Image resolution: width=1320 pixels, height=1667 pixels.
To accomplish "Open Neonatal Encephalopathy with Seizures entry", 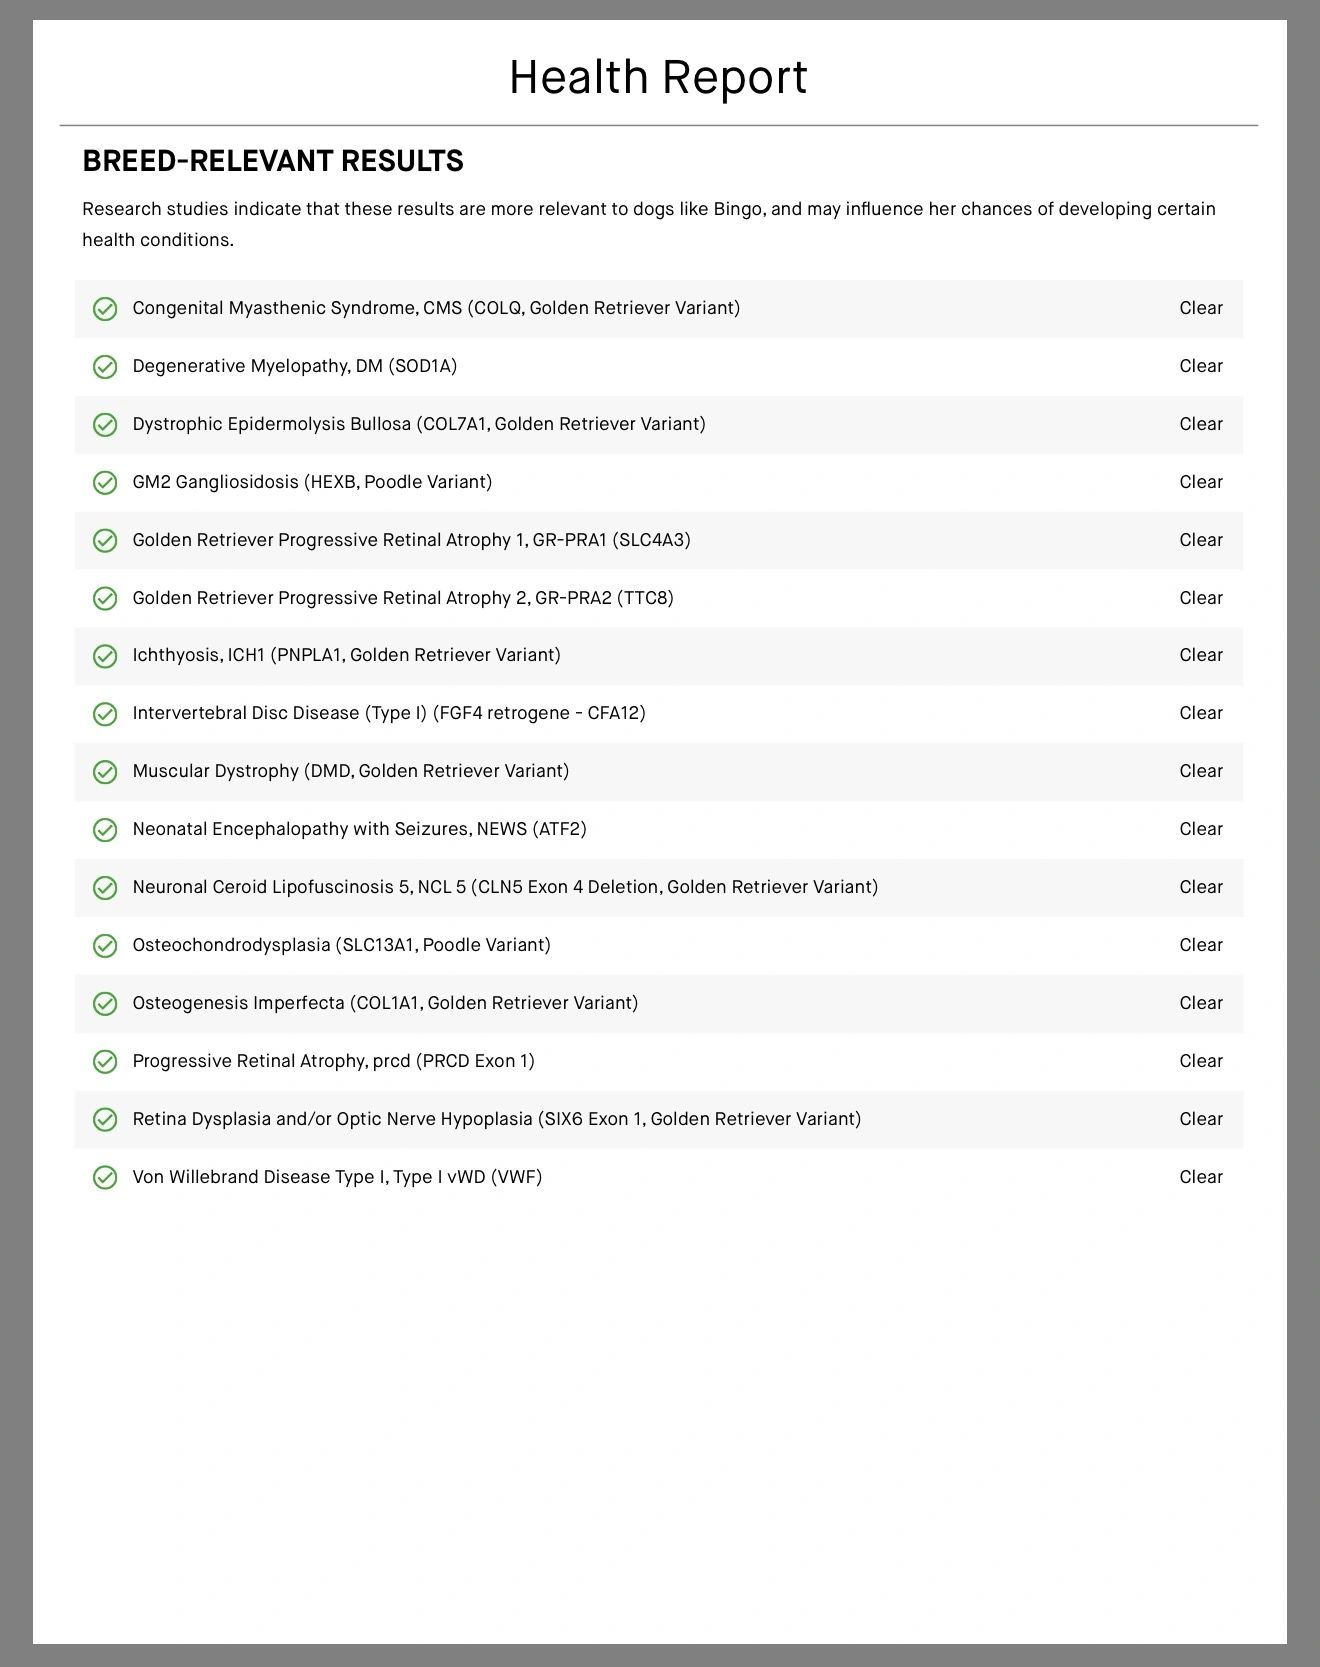I will [359, 829].
